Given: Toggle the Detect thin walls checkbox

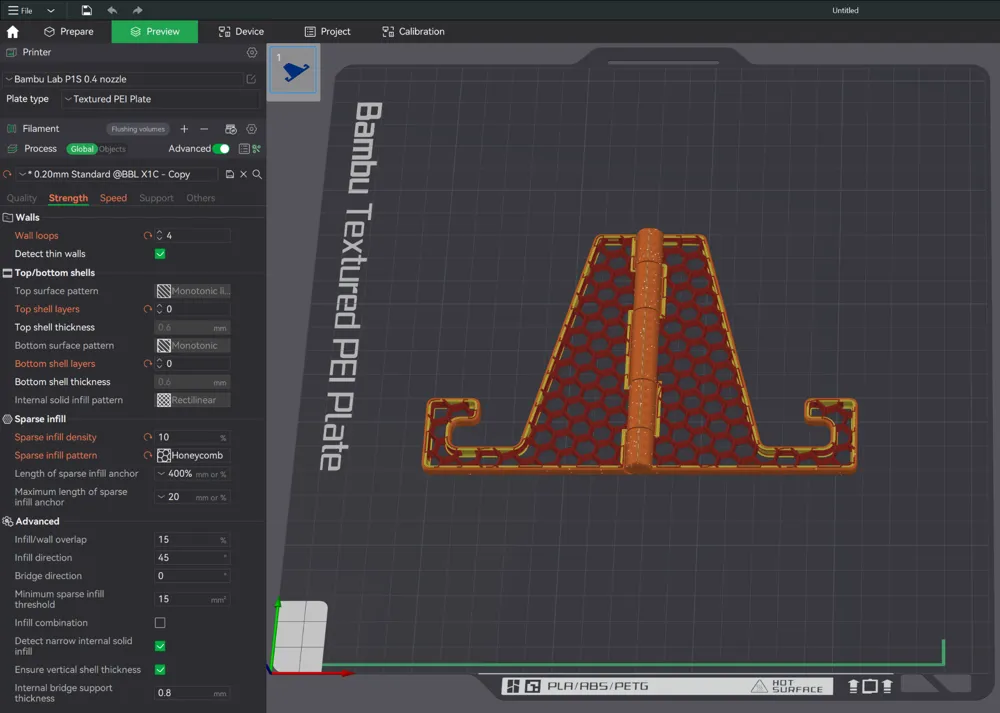Looking at the screenshot, I should (x=160, y=254).
